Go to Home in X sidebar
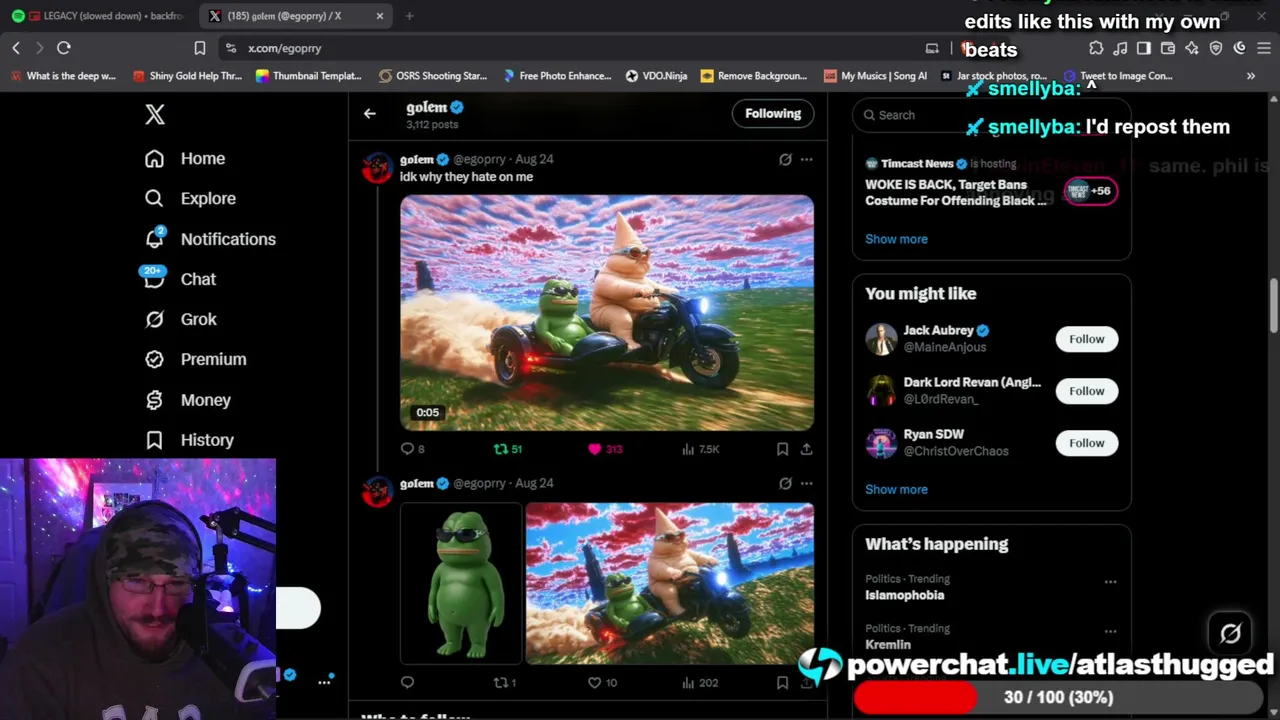This screenshot has height=720, width=1280. [x=185, y=158]
